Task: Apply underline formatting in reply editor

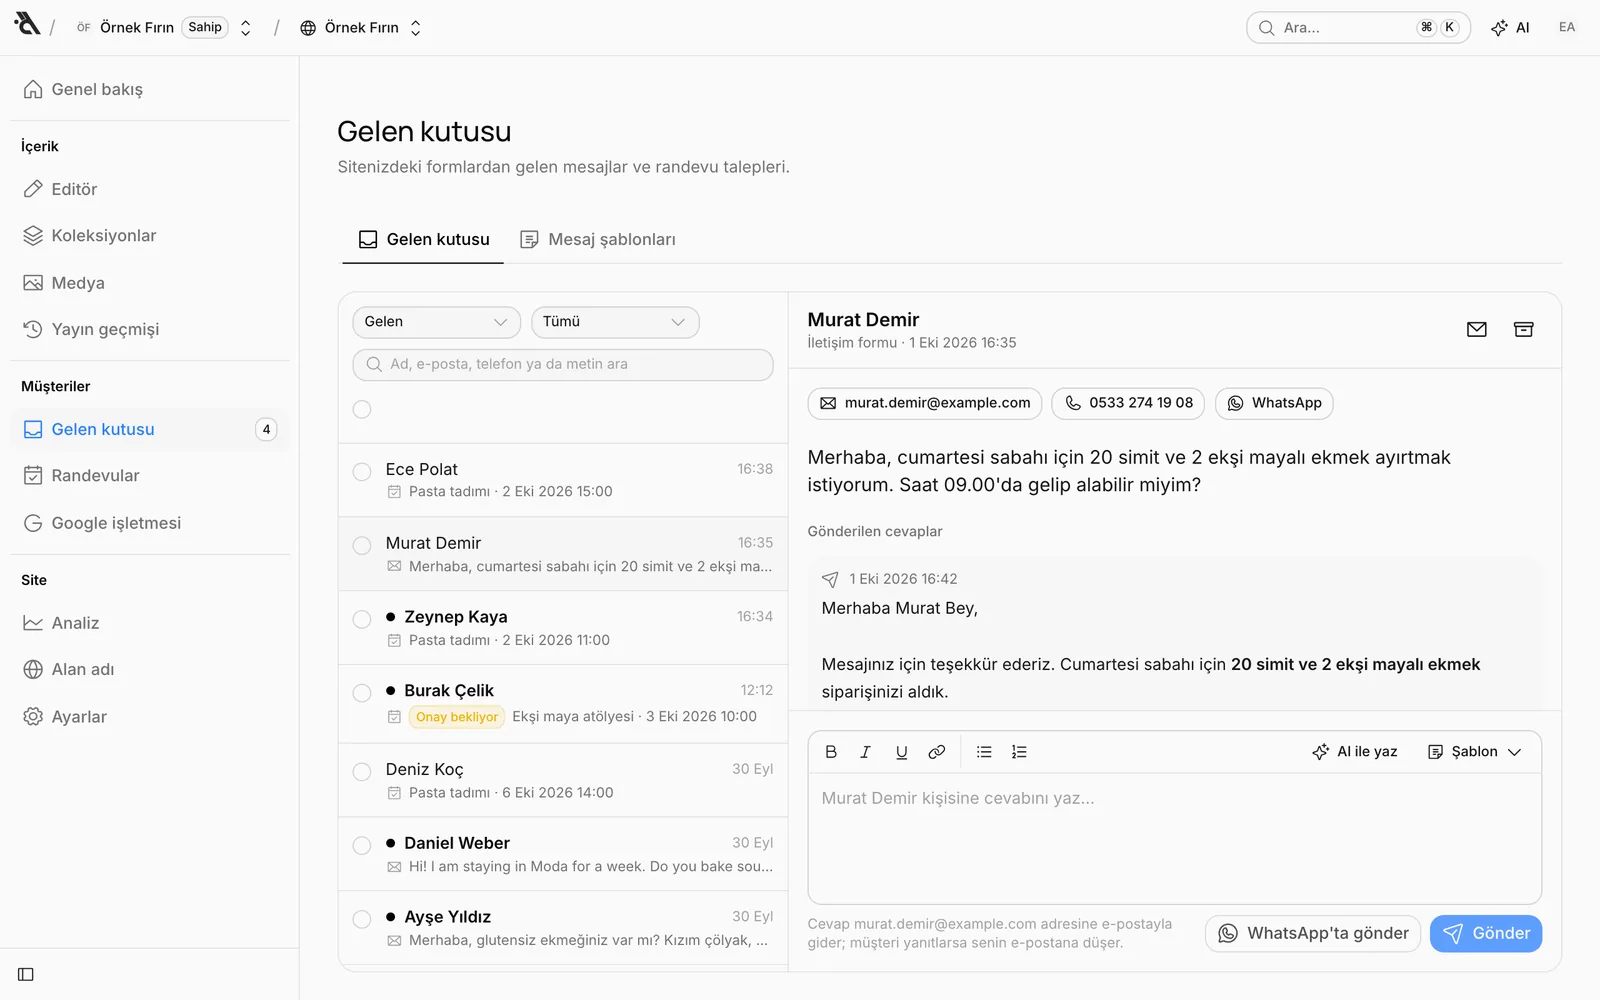Action: [901, 752]
